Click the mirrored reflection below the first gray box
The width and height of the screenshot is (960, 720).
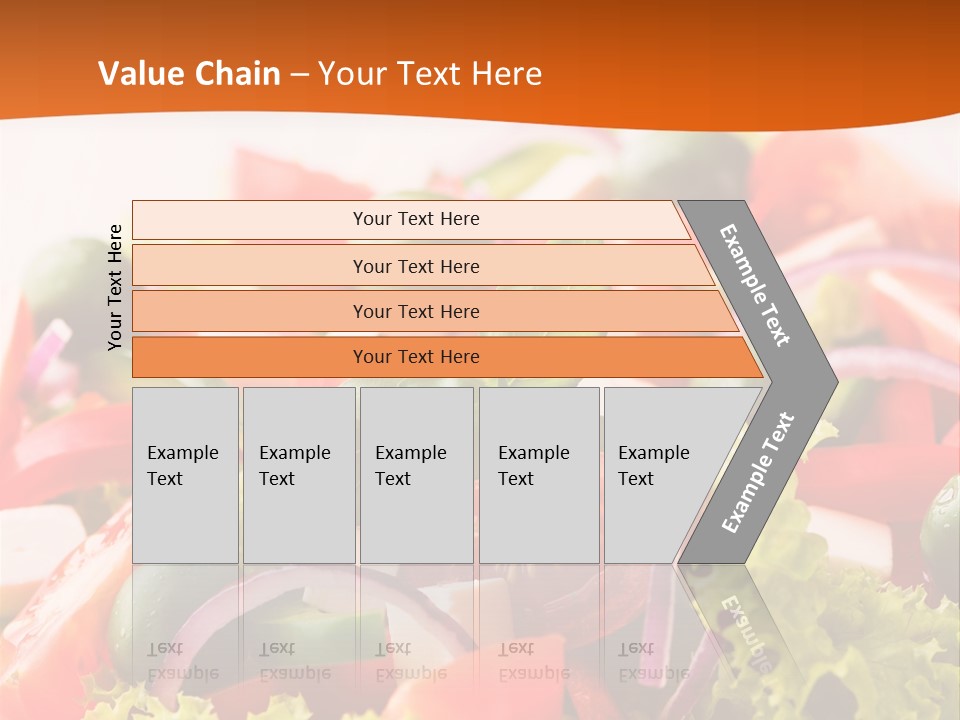click(183, 660)
